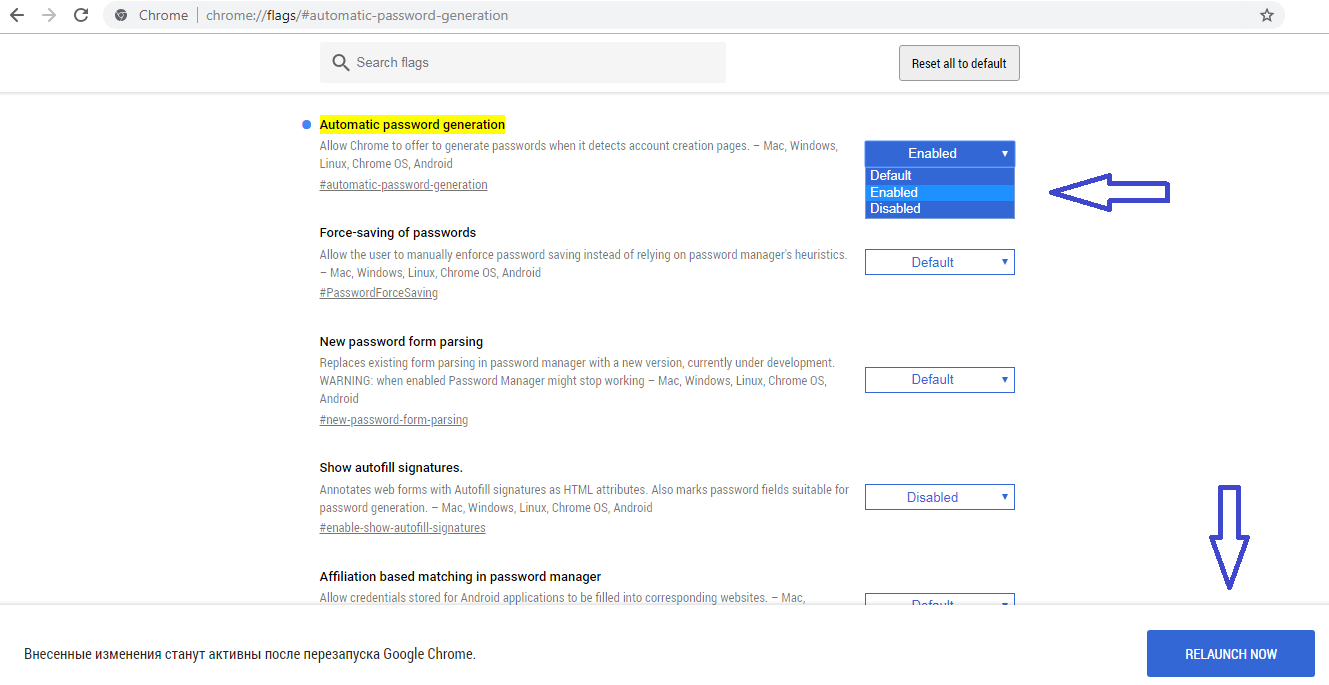This screenshot has width=1329, height=685.
Task: Click the browser forward arrow
Action: point(49,15)
